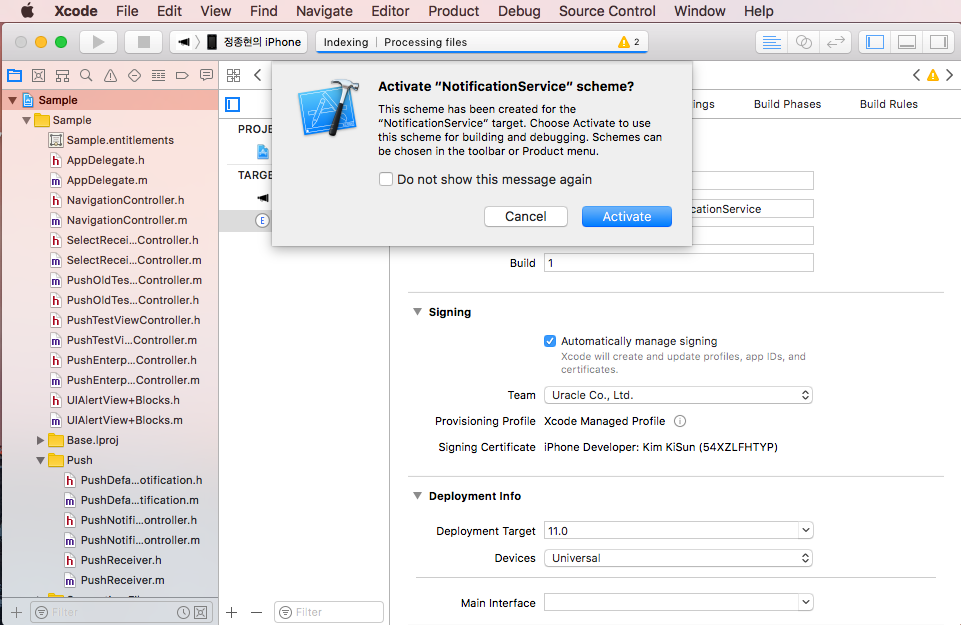Screen dimensions: 961x625
Task: Show recently modified files filter
Action: click(x=183, y=612)
